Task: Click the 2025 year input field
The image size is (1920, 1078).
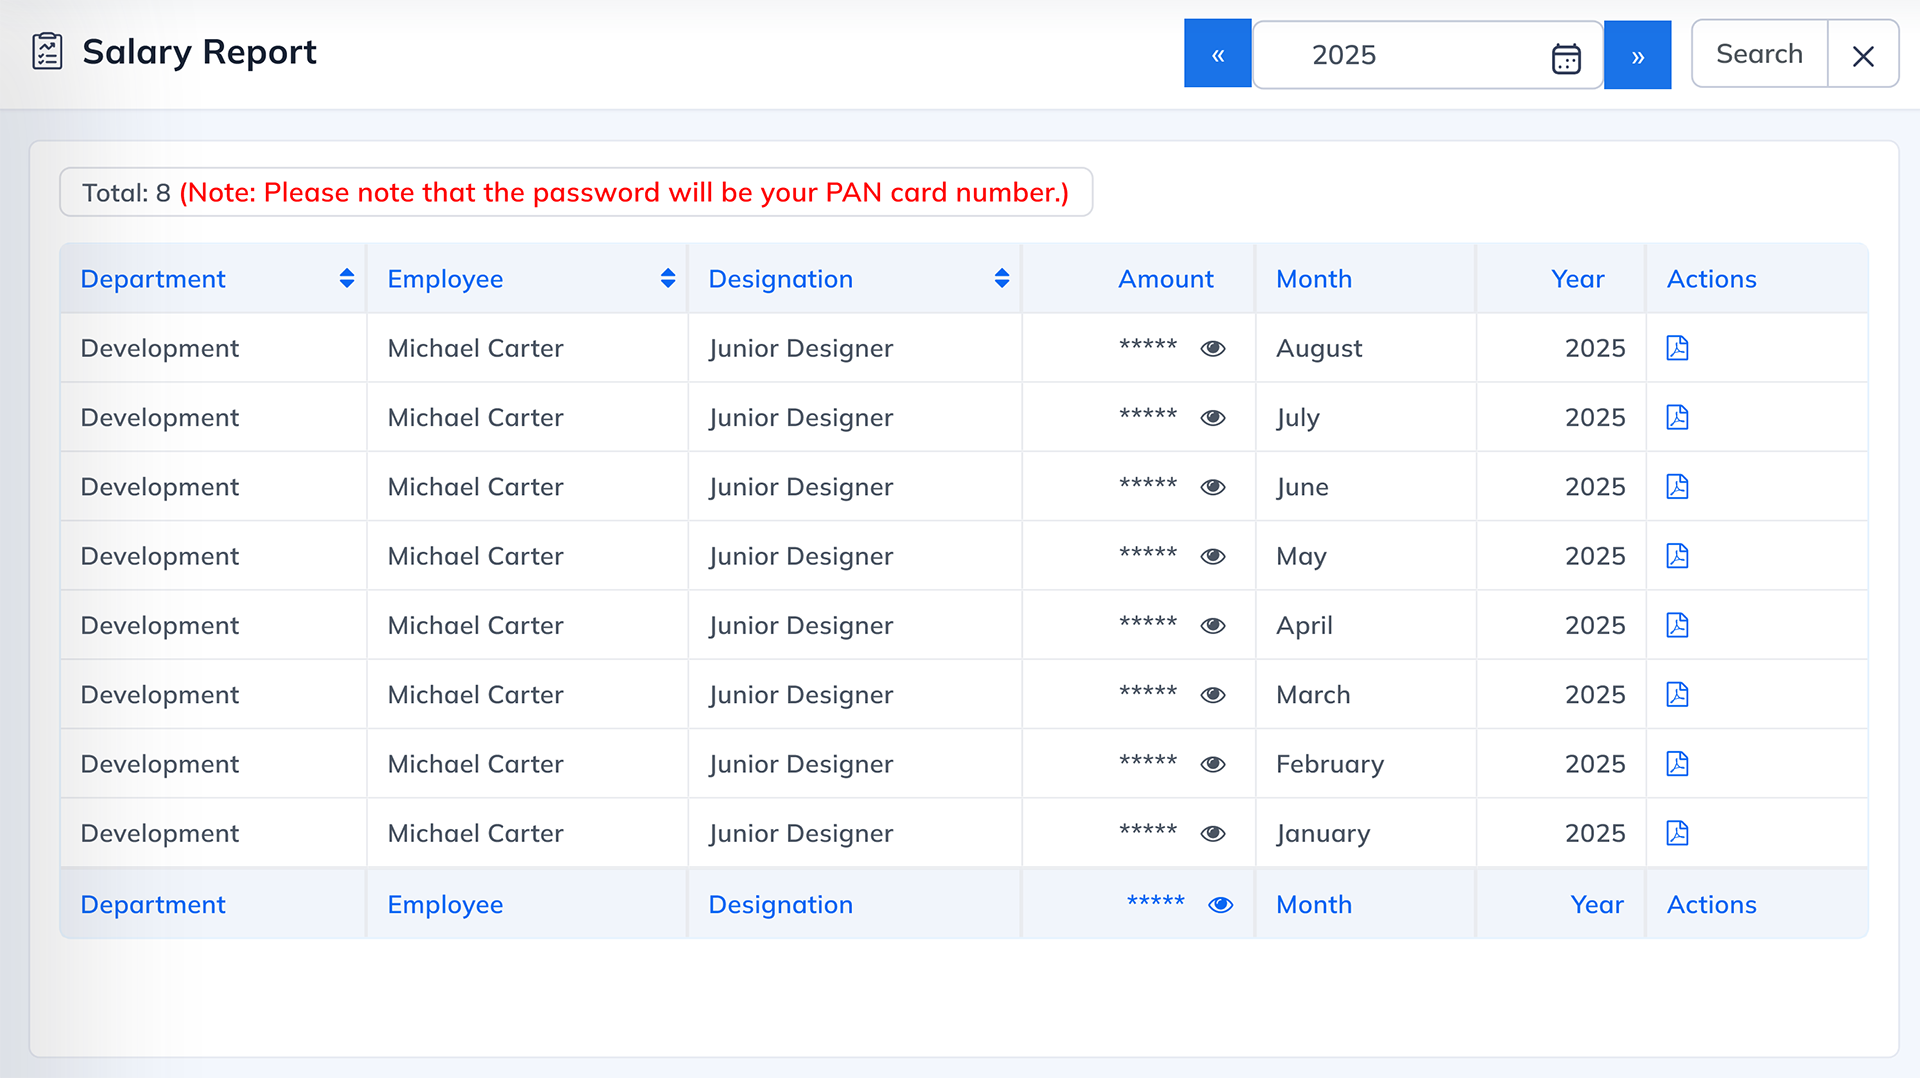Action: [1400, 55]
